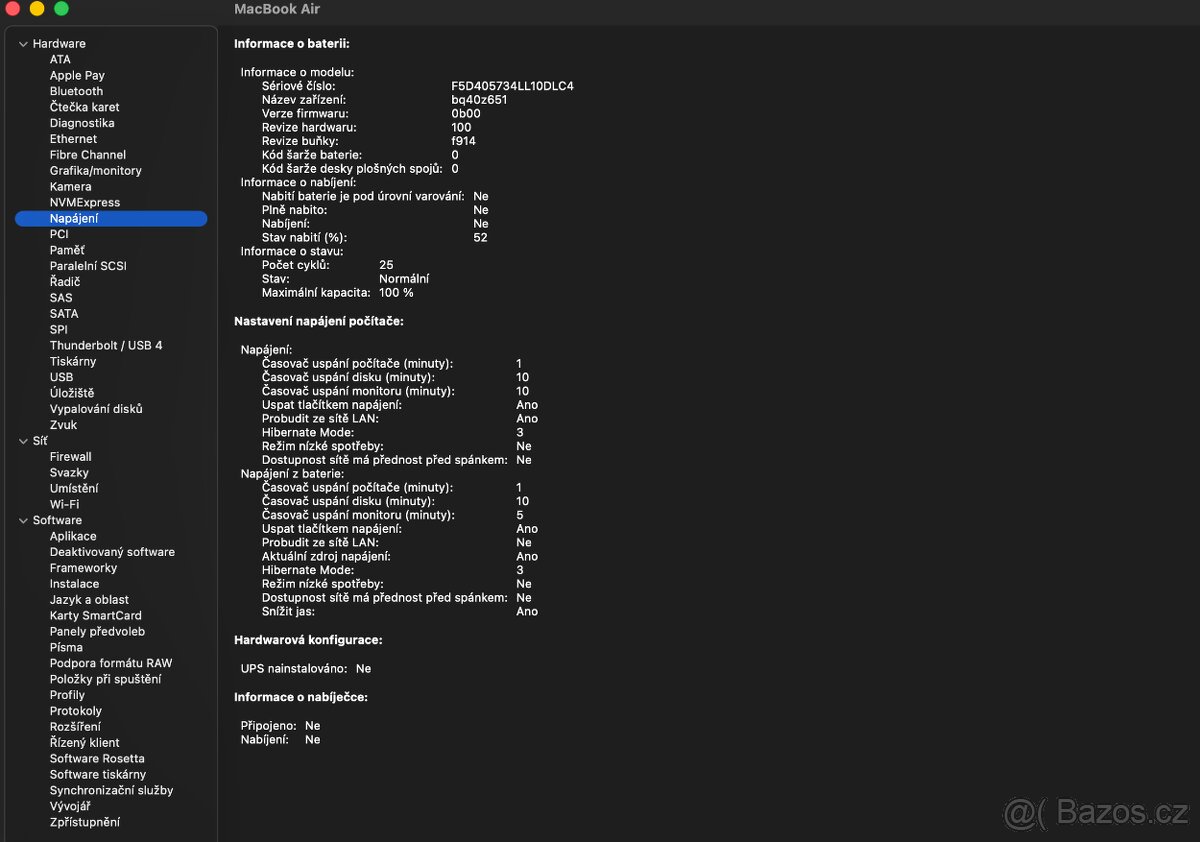Click the Stav value Normální
Screen dimensions: 1200x842
pos(404,279)
